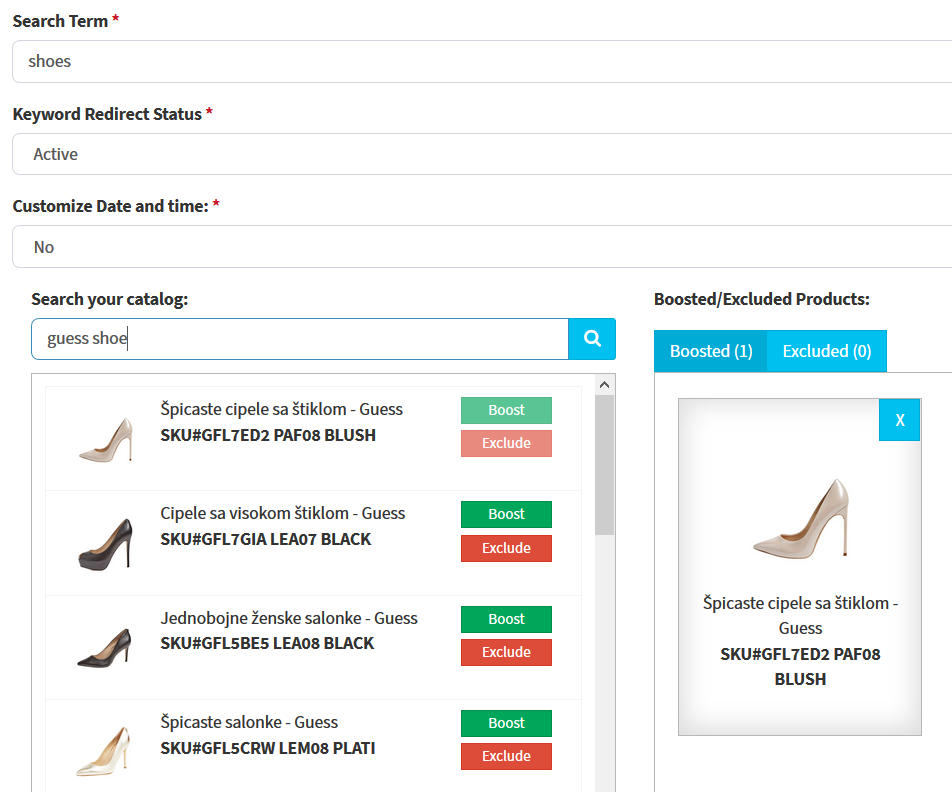Click the Search Term input field

click(x=482, y=61)
